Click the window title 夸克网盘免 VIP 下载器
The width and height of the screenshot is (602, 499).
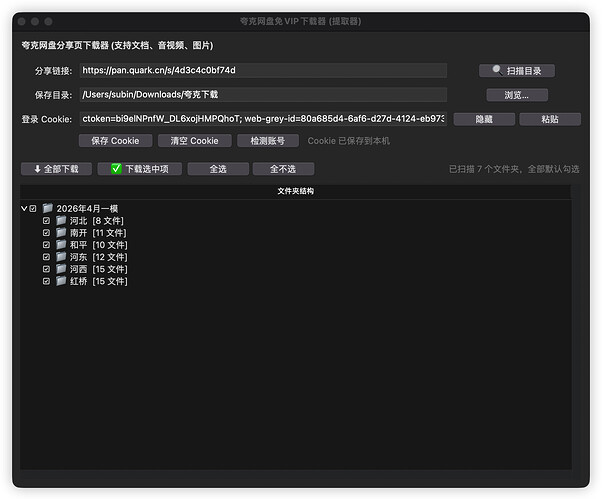pyautogui.click(x=301, y=21)
